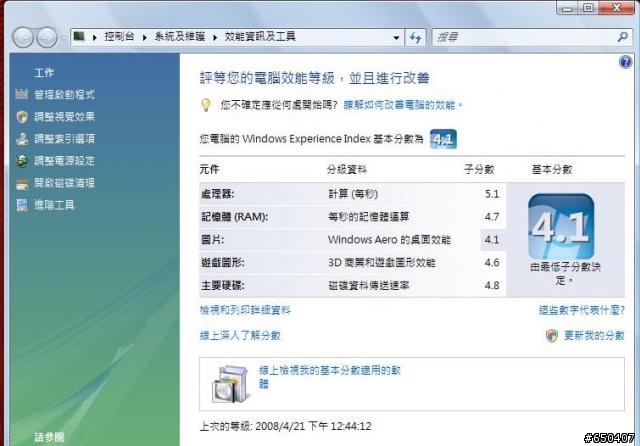
Task: Open 進階工具 task link
Action: 54,205
